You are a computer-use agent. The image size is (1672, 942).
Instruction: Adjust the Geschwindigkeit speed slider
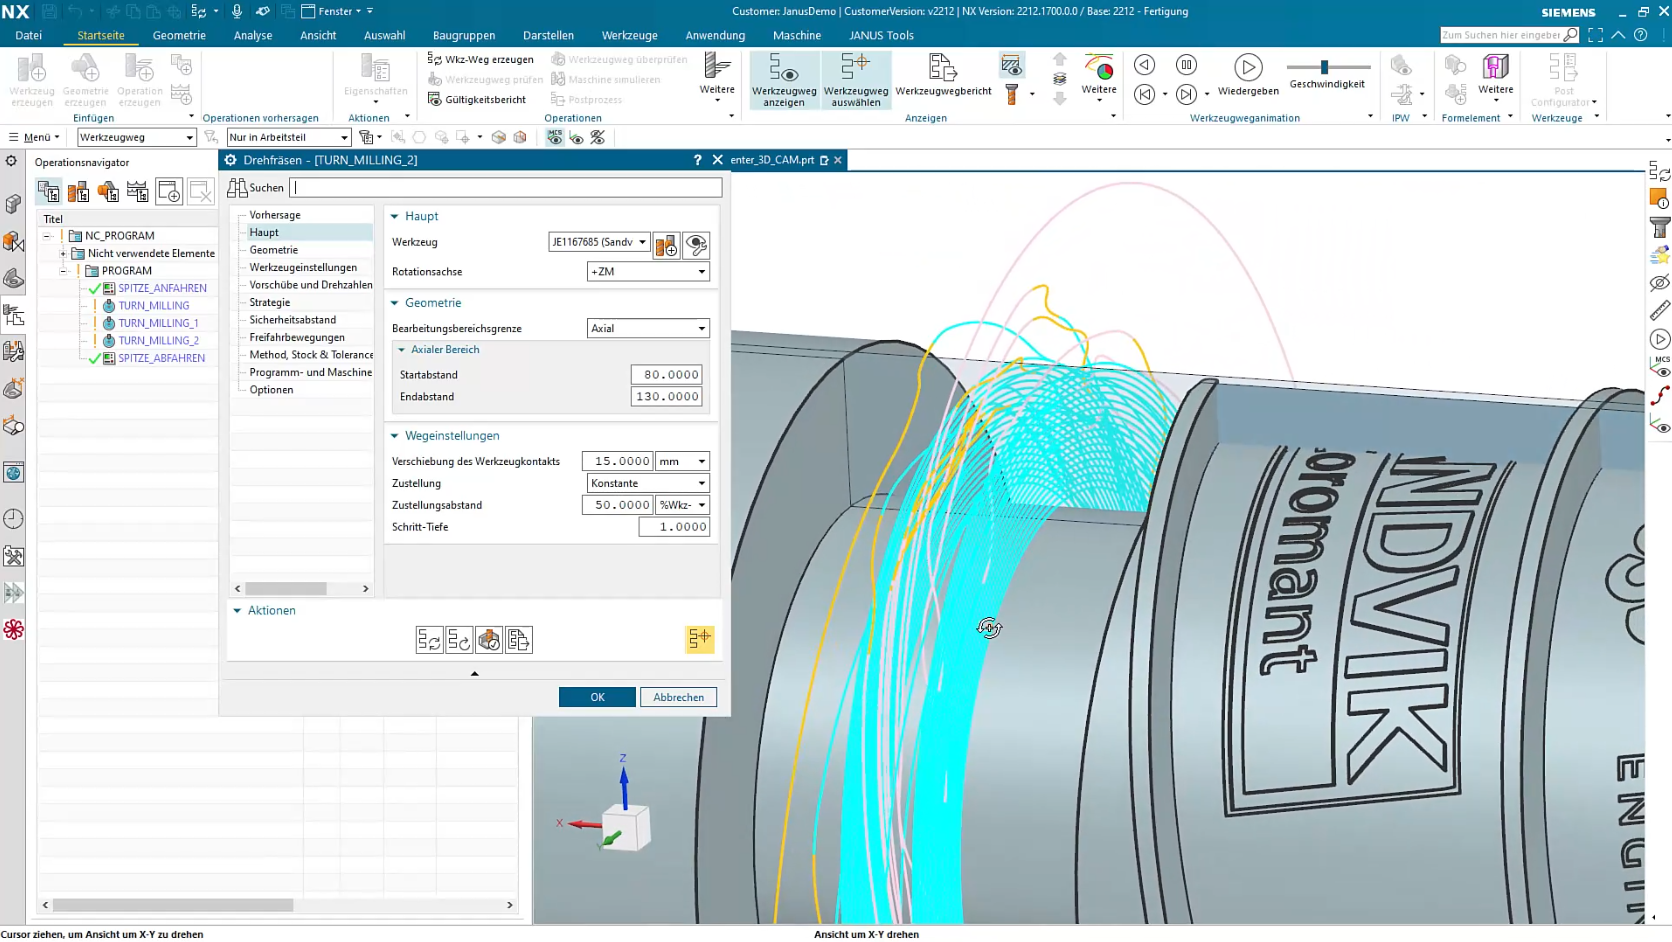click(x=1324, y=67)
